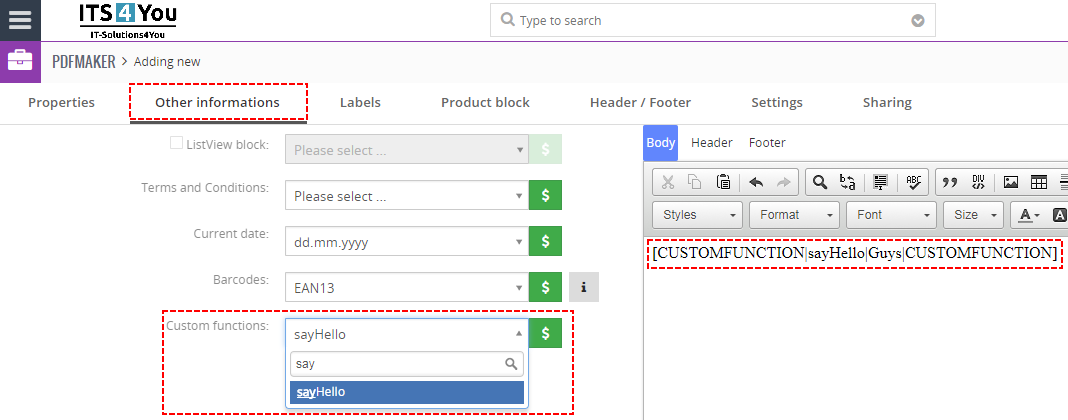
Task: Open the text color picker
Action: (x=1028, y=214)
